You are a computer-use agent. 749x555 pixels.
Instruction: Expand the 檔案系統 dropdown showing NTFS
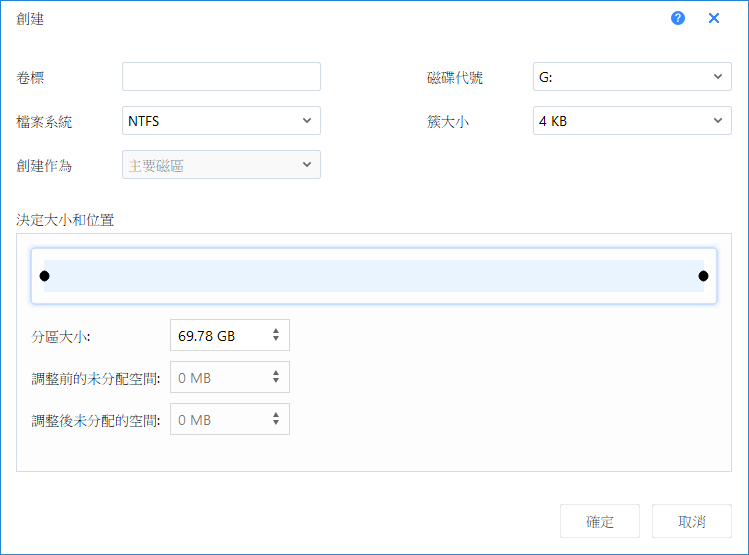pos(221,121)
